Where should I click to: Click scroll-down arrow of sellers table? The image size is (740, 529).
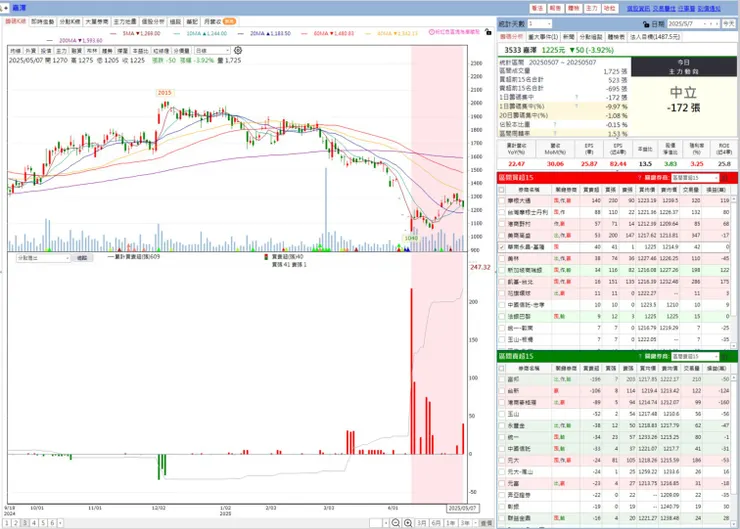point(734,524)
